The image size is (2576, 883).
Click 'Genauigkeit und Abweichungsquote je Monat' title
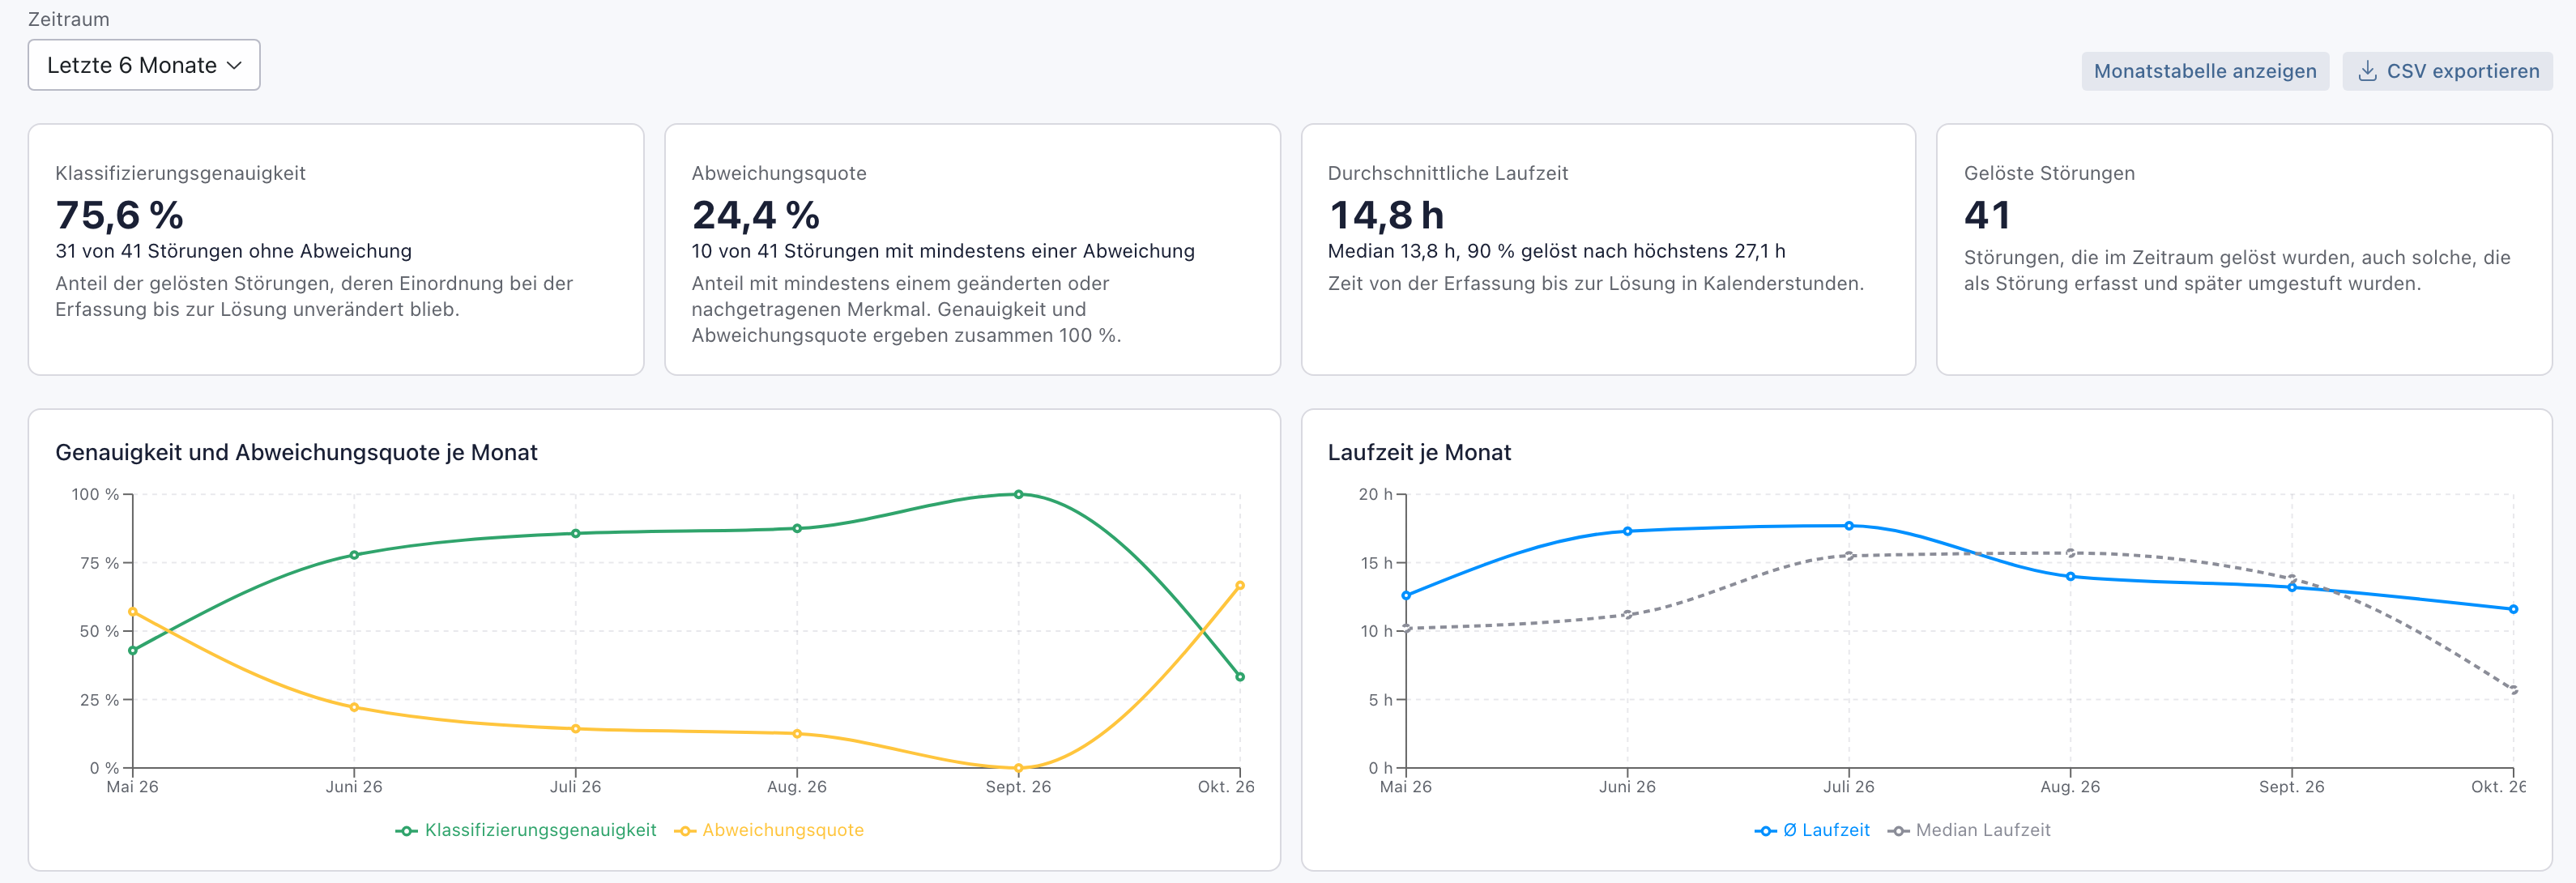(x=296, y=452)
